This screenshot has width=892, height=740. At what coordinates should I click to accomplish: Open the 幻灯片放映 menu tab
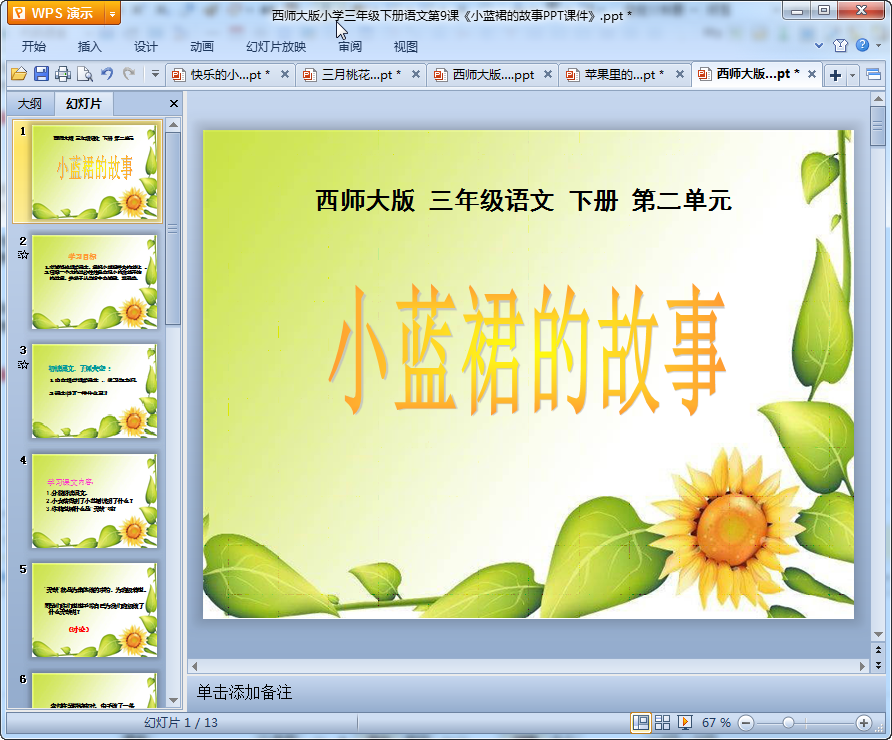pos(276,47)
